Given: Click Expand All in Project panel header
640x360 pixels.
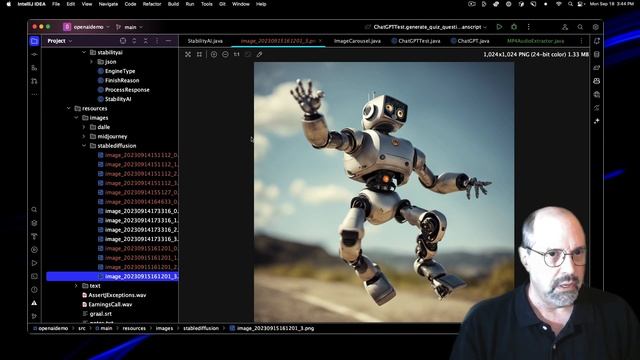Looking at the screenshot, I should [x=134, y=41].
